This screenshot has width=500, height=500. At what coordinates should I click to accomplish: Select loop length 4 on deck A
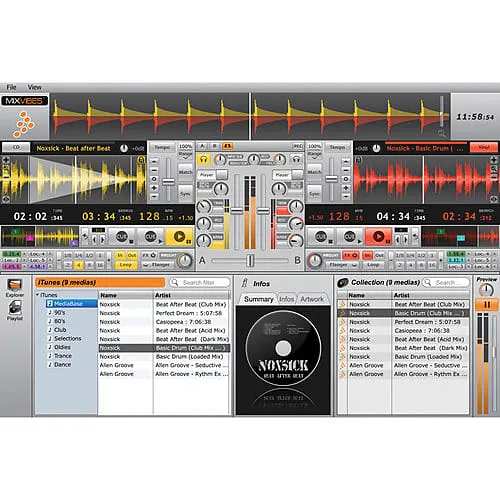79,265
